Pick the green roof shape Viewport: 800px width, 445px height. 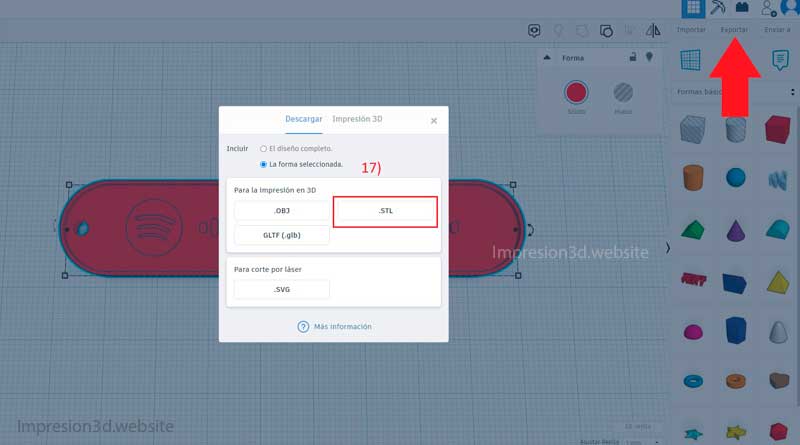(x=692, y=230)
